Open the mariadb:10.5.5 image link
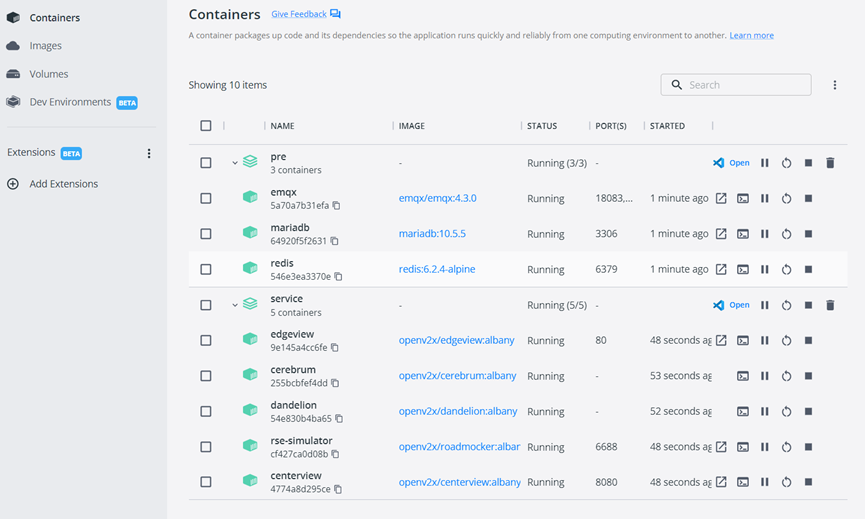This screenshot has height=519, width=865. pos(432,234)
